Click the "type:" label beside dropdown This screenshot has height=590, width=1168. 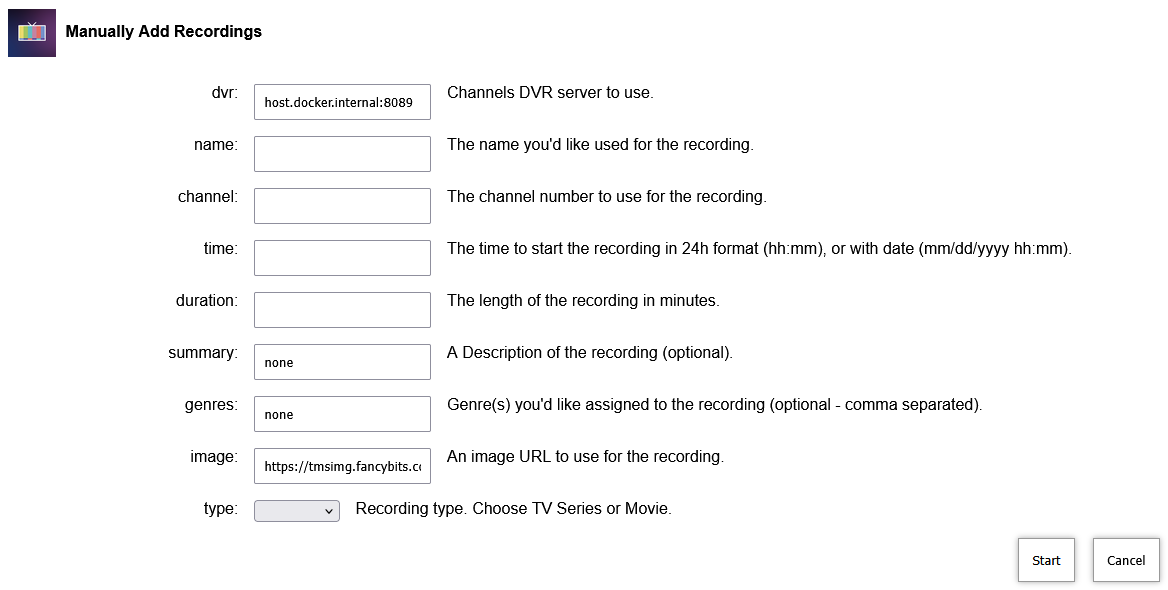click(221, 509)
